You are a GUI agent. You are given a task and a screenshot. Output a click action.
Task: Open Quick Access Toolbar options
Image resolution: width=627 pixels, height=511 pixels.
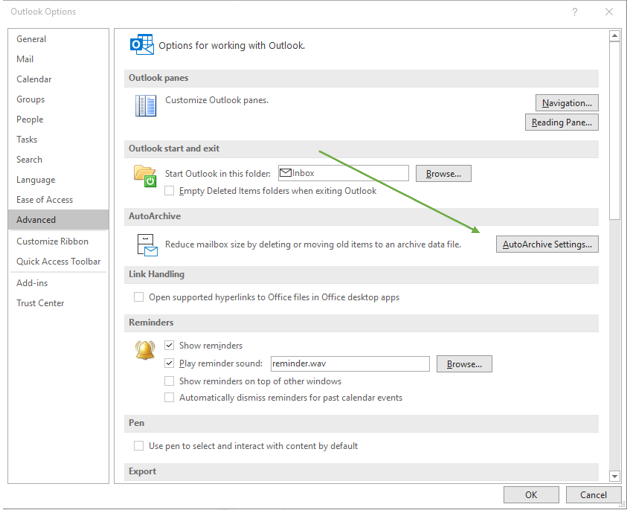[58, 261]
